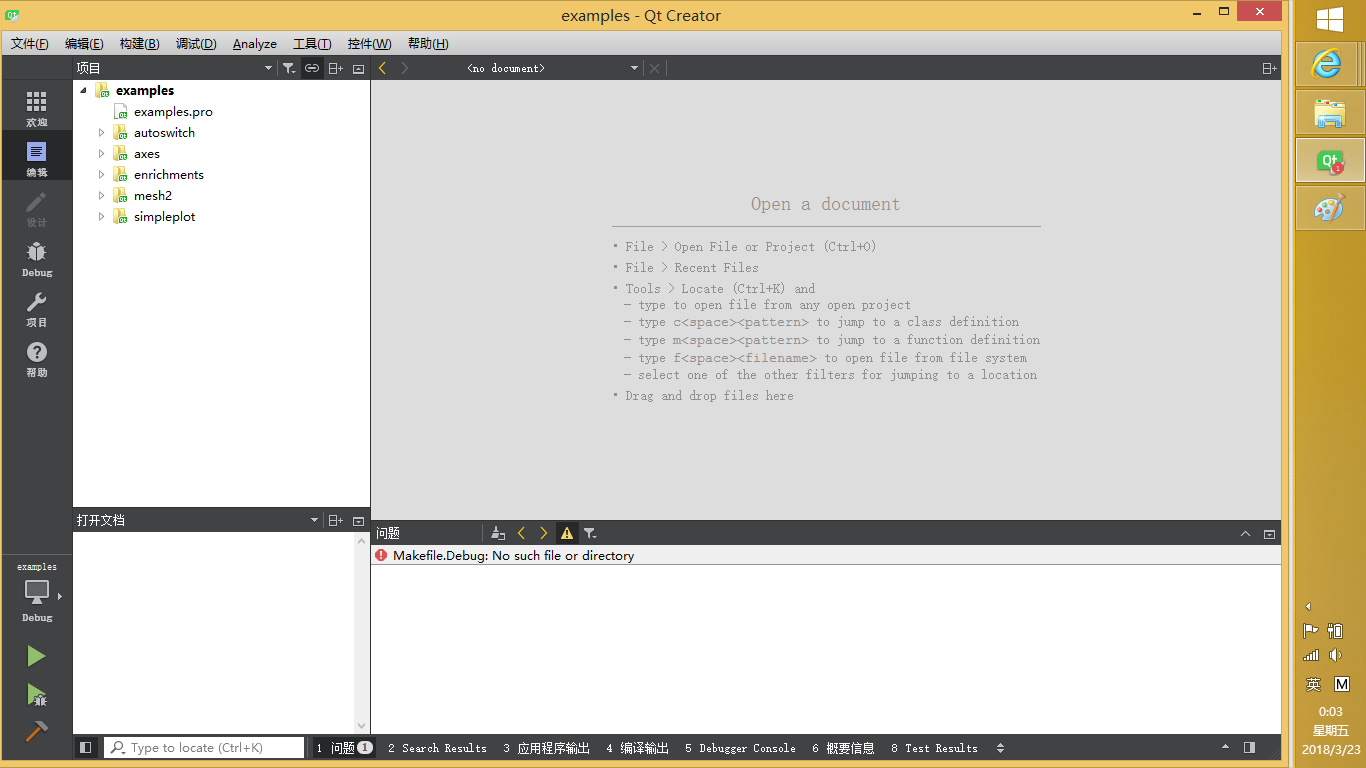Expand the mesh2 subproject

[x=101, y=196]
